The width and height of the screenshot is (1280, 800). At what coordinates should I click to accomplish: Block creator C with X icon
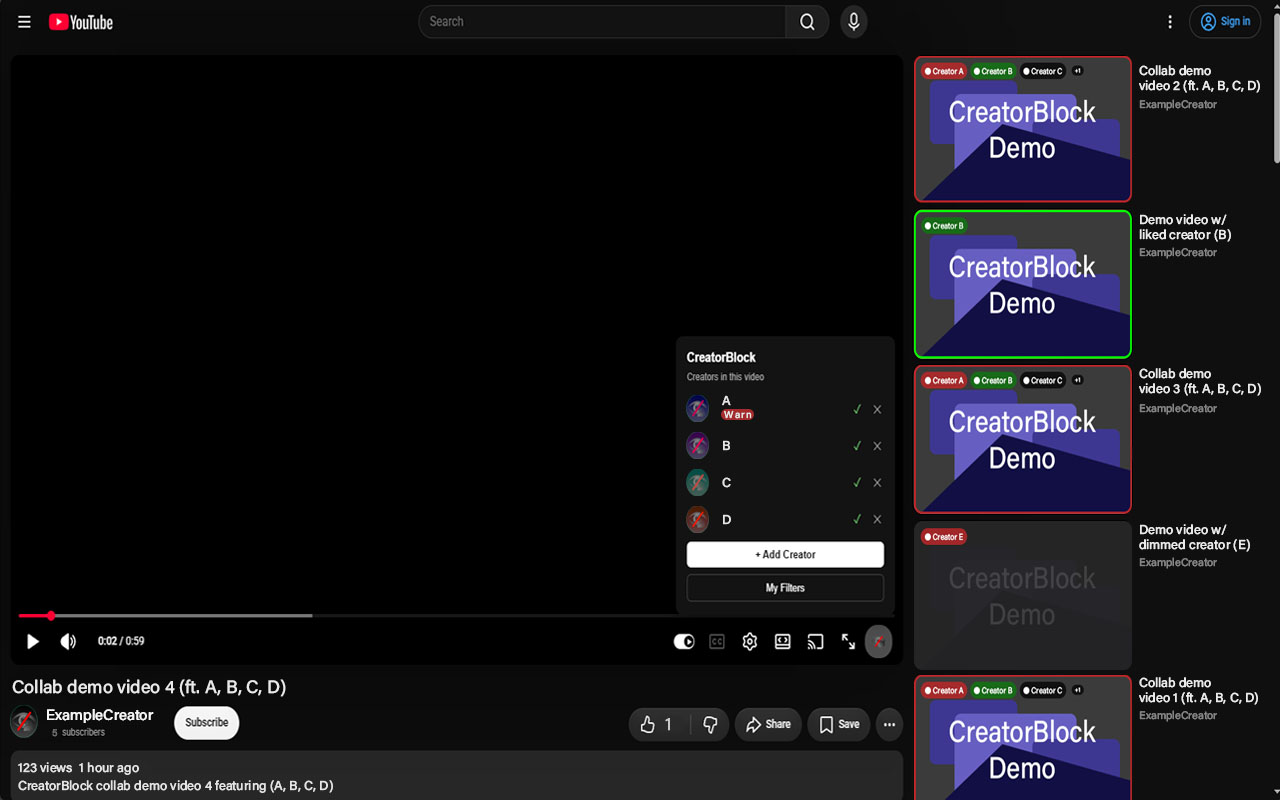coord(877,482)
